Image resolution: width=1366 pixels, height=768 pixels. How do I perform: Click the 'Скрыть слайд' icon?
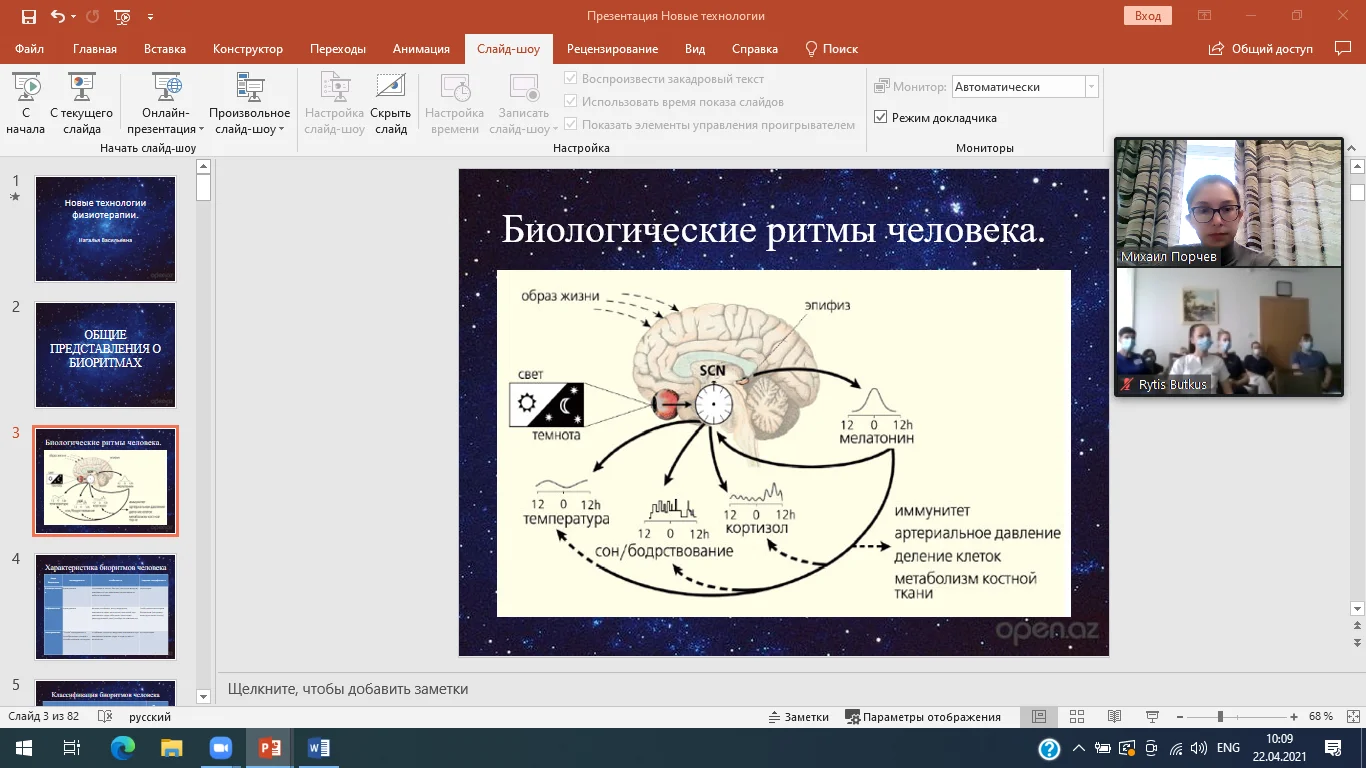(390, 88)
